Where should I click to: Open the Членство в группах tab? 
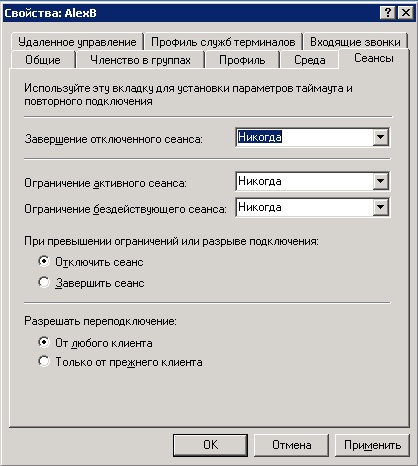coord(140,60)
